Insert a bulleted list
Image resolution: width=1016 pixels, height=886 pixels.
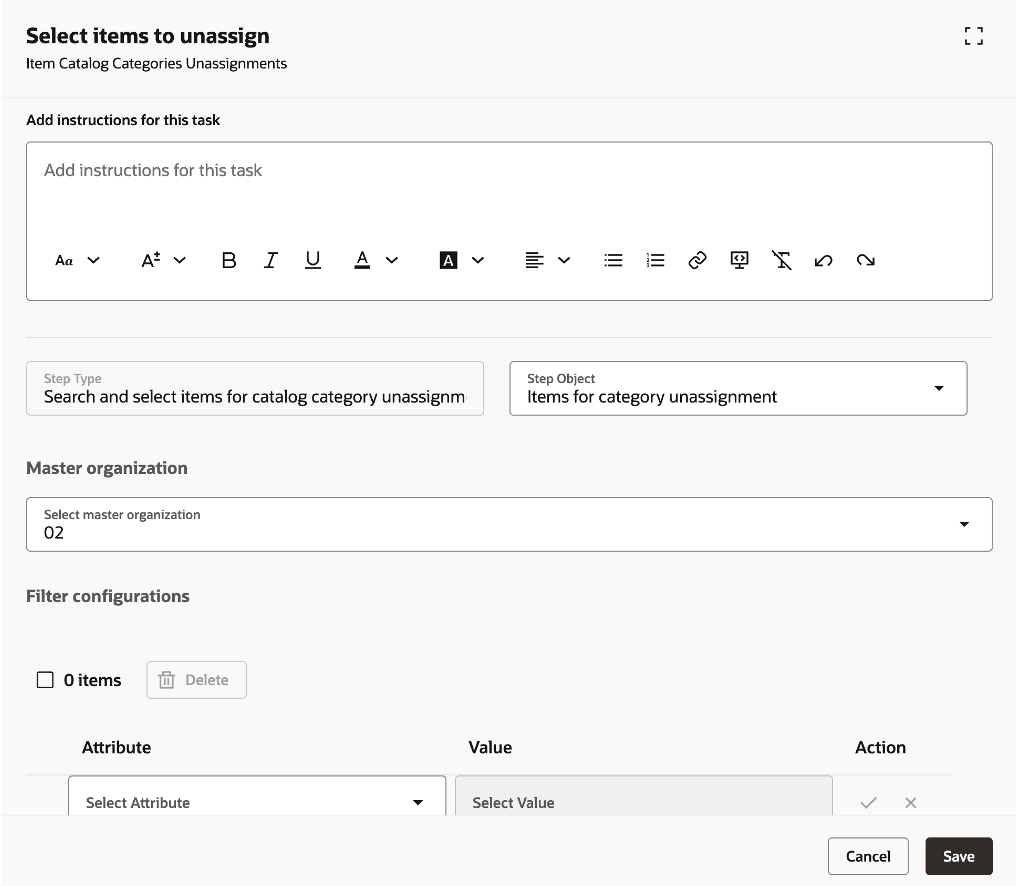613,260
